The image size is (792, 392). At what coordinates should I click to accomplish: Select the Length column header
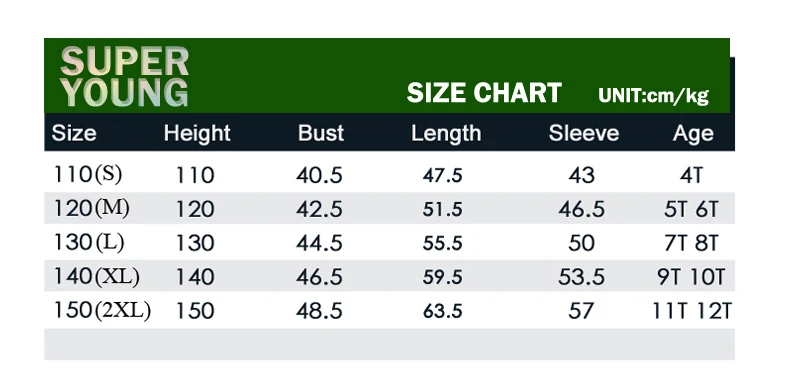tap(446, 134)
